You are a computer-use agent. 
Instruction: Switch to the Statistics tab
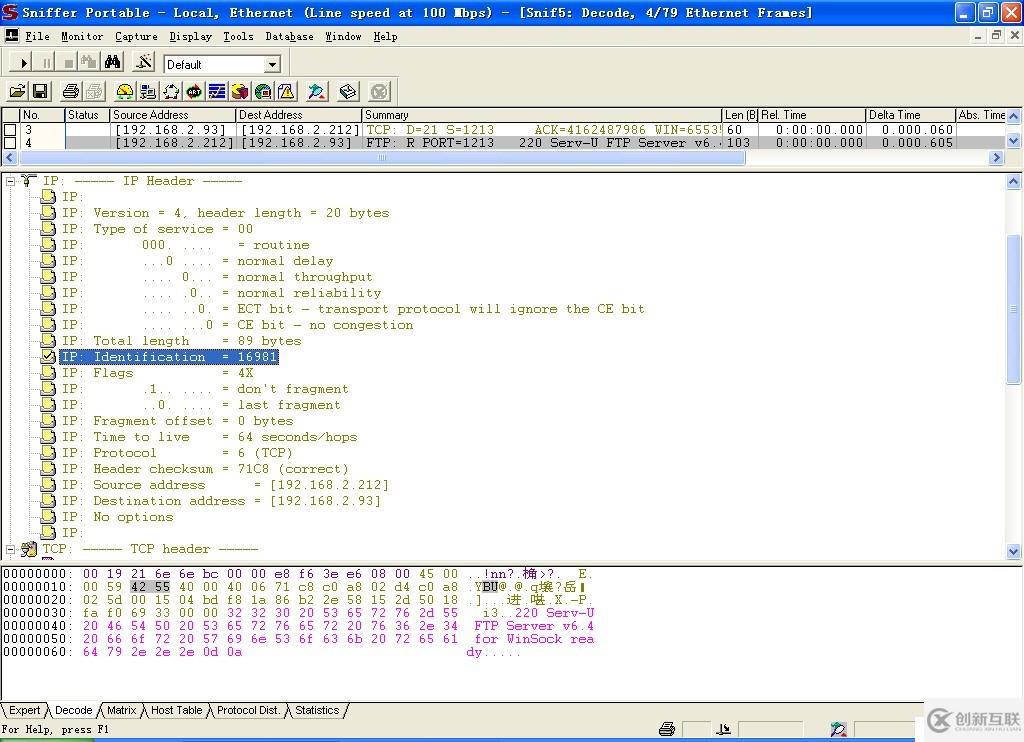pos(317,710)
